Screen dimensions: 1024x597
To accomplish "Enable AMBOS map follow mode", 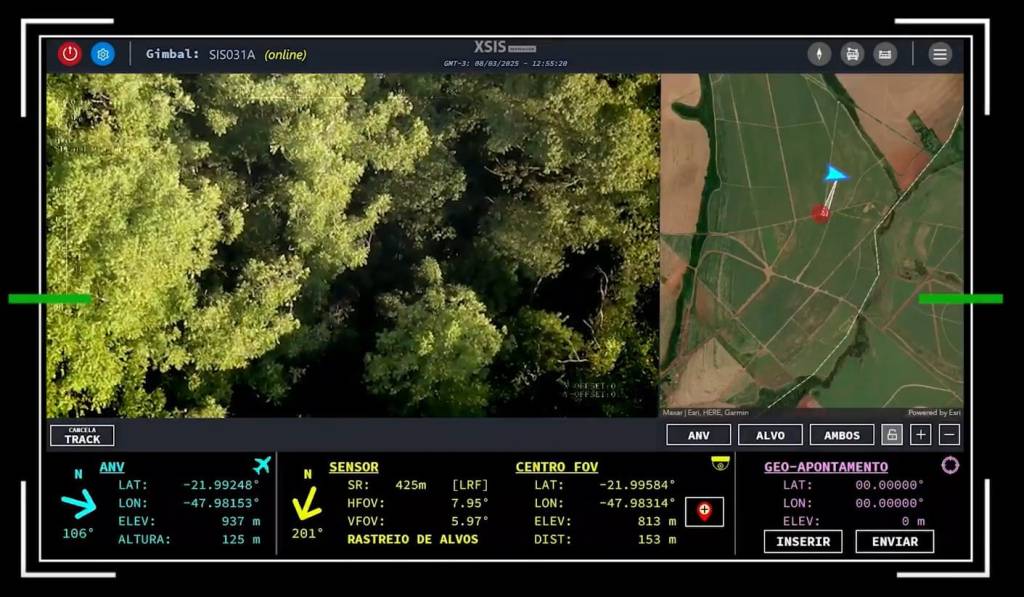I will click(841, 435).
